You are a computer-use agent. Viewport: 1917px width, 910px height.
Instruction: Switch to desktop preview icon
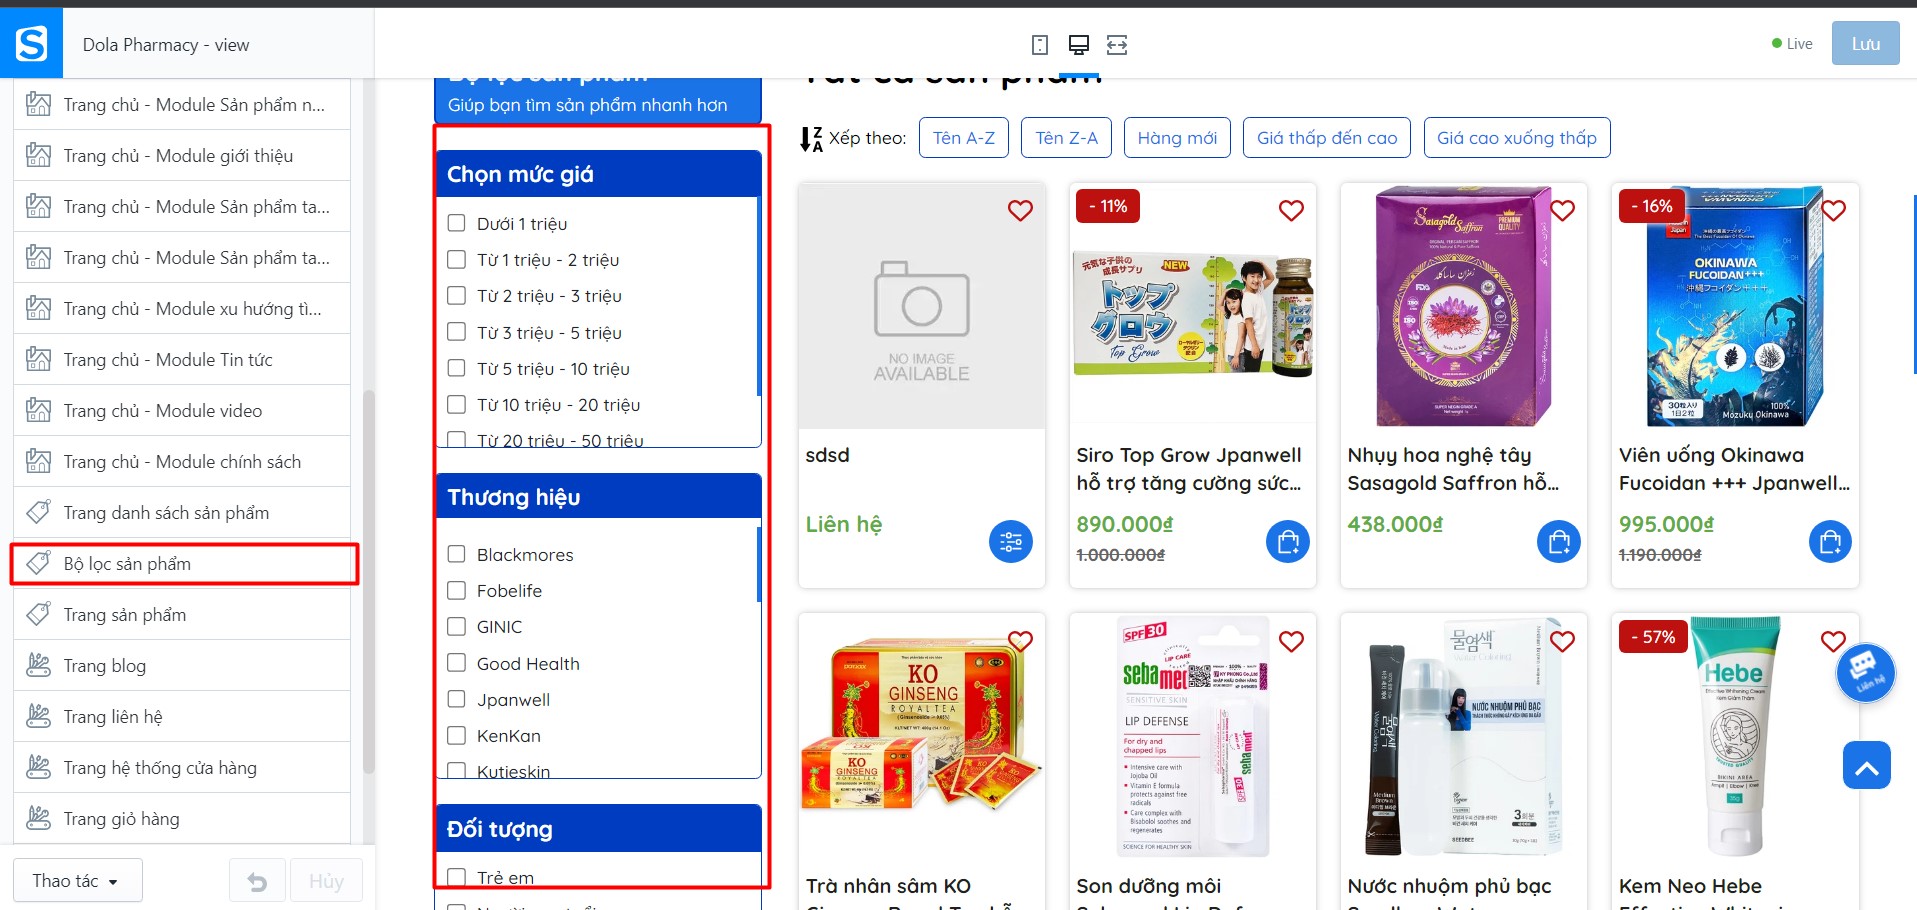point(1078,44)
